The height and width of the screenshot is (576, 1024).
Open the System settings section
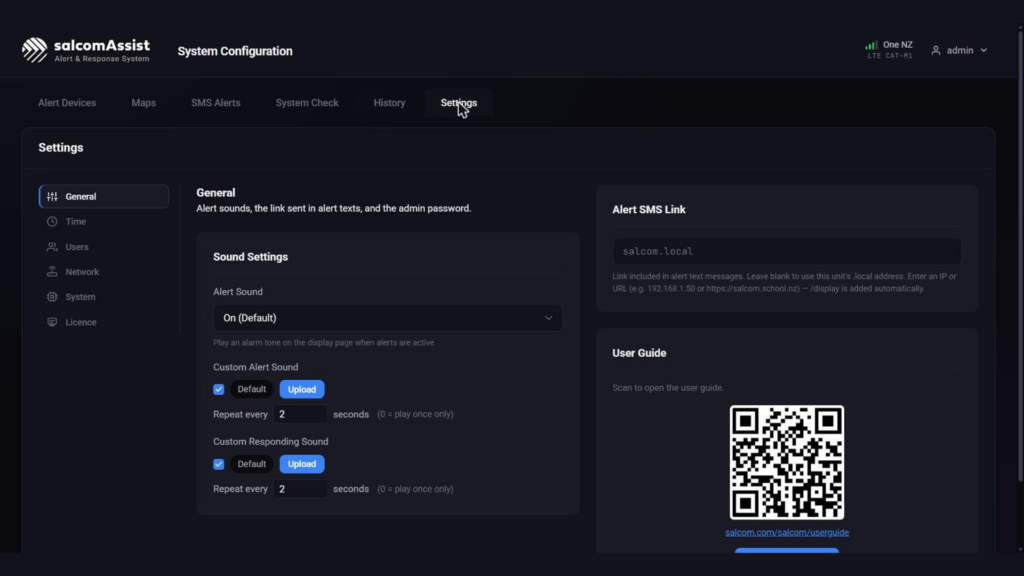(x=104, y=296)
